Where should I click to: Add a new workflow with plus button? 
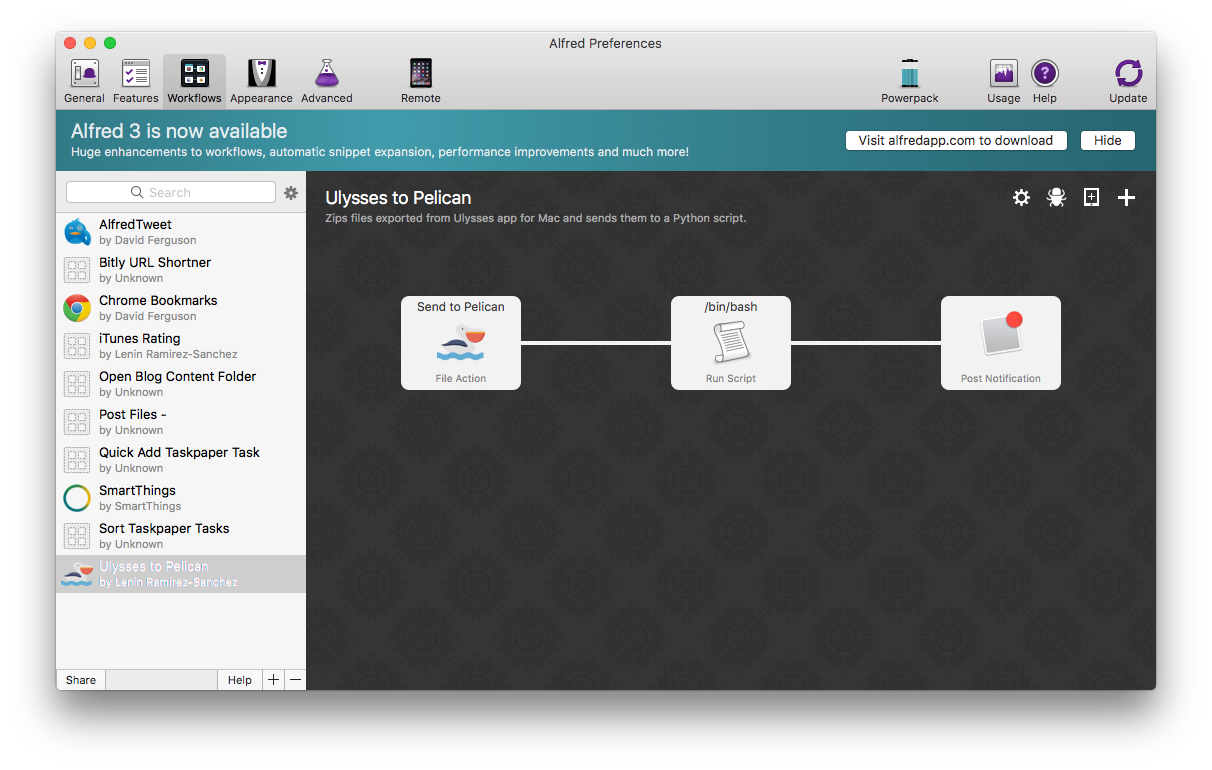click(274, 680)
